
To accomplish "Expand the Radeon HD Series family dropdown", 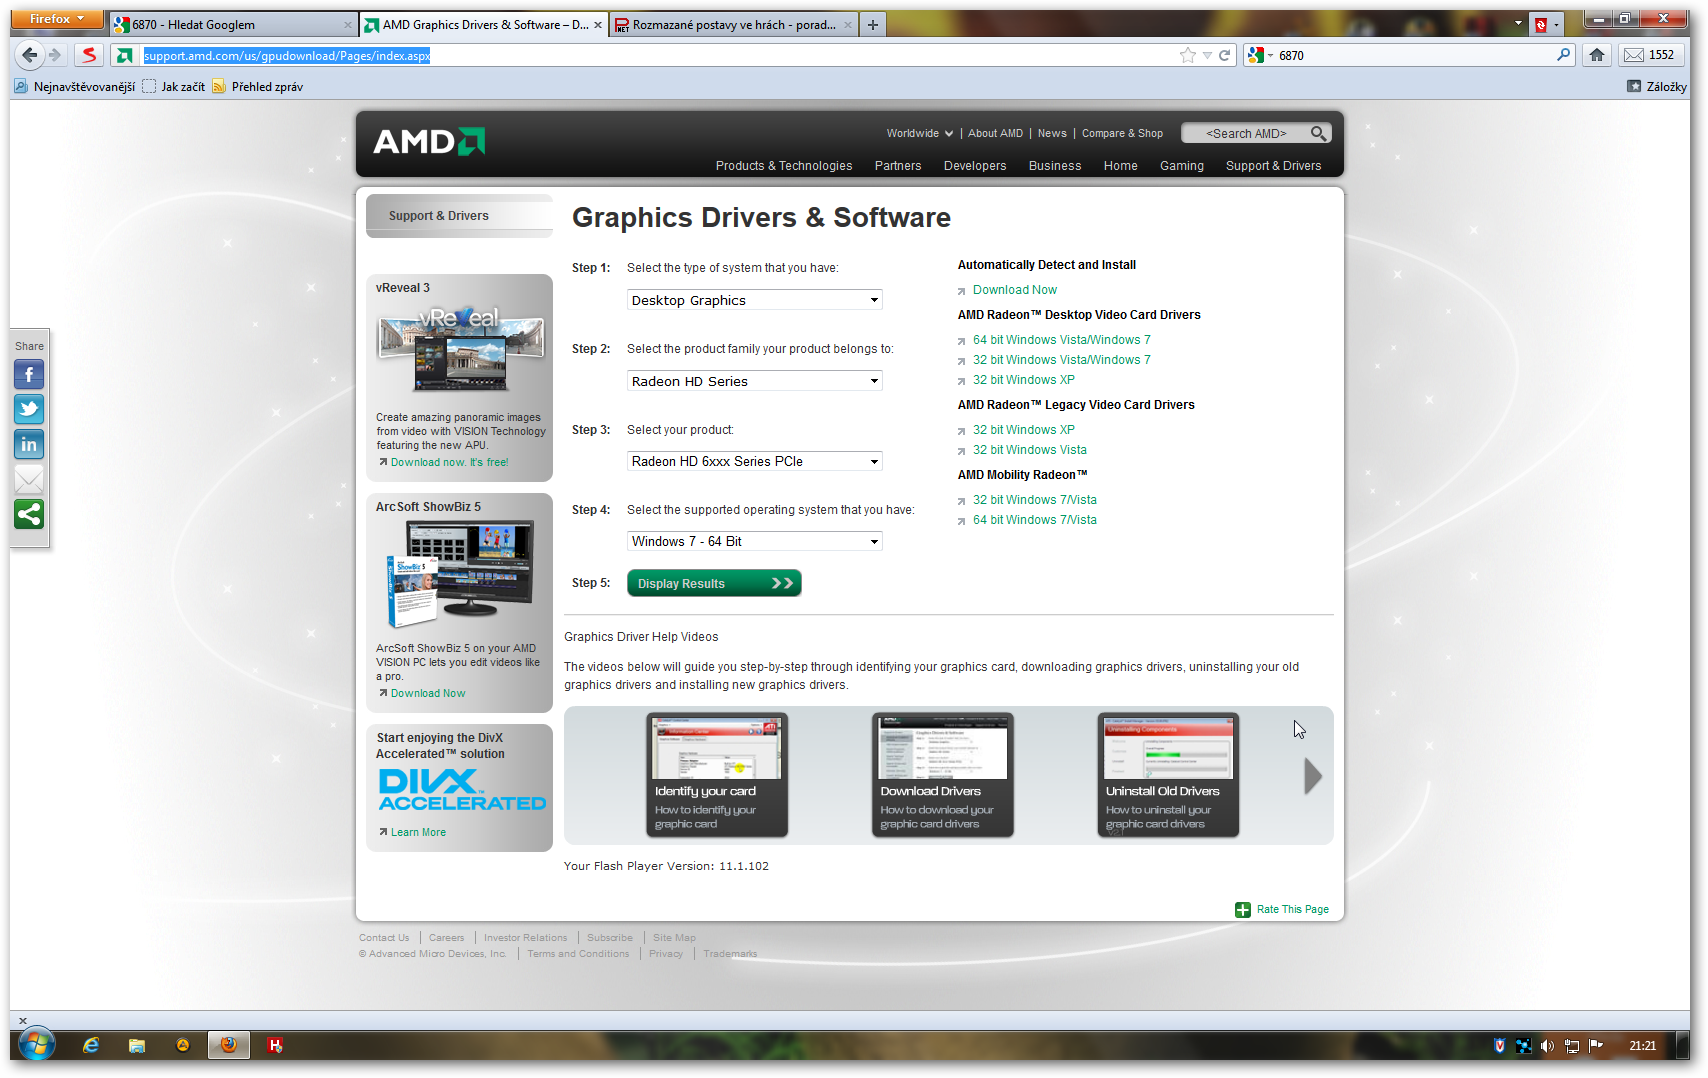I will [x=755, y=381].
